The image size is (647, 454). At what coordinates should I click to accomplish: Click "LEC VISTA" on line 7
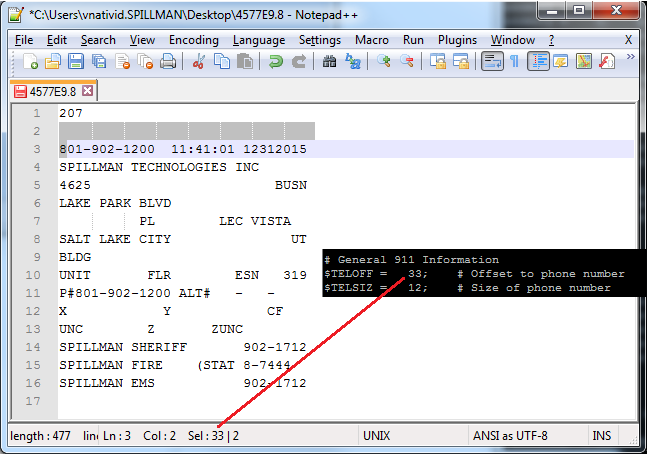(x=255, y=221)
